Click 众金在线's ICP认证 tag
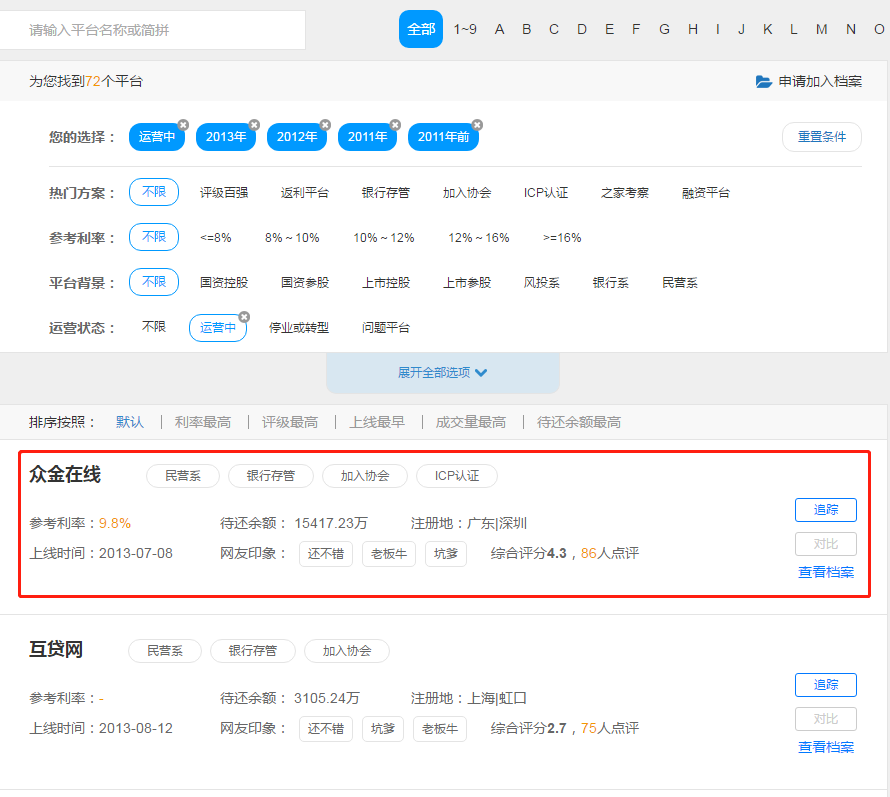Screen dimensions: 890x797 pos(457,476)
